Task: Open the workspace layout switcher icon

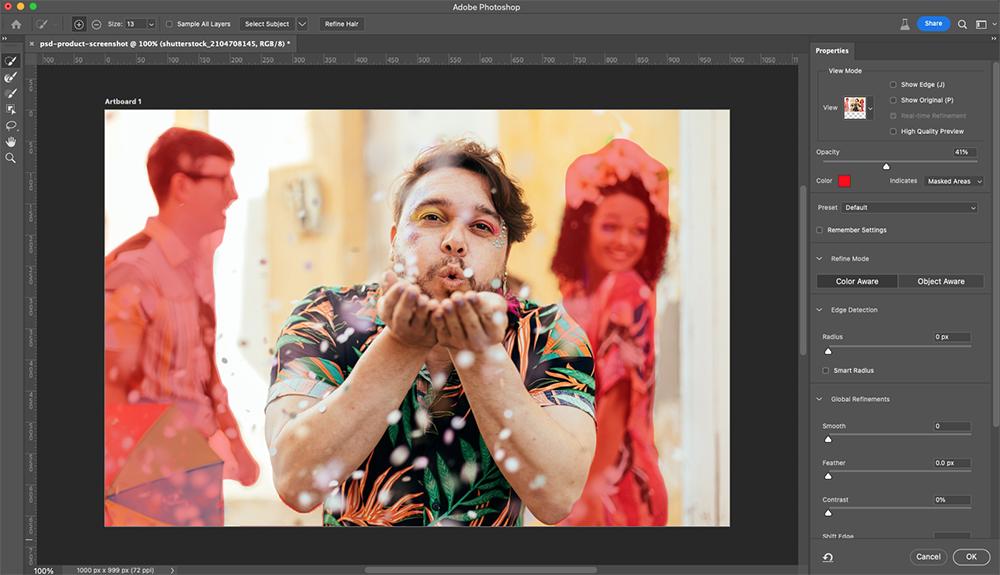Action: coord(982,24)
